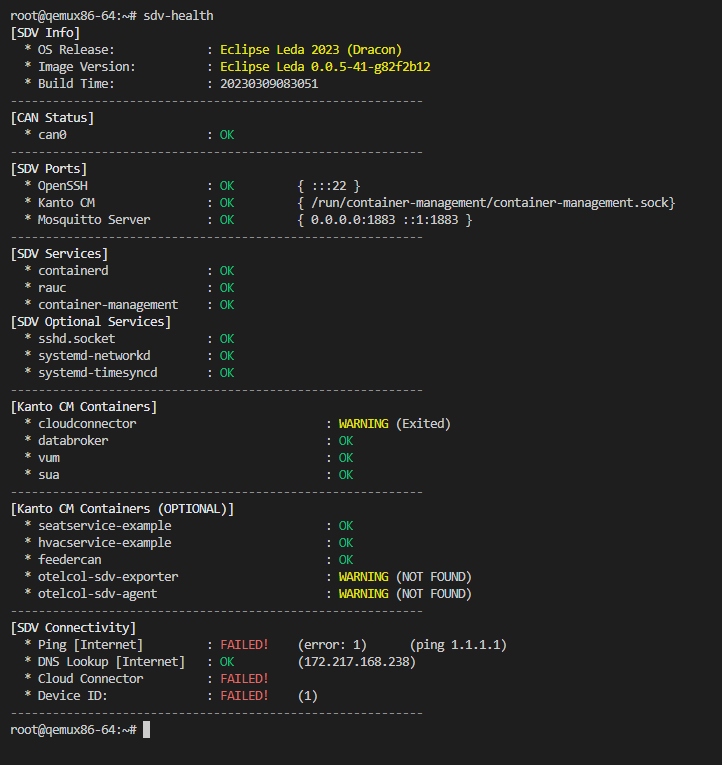Select the [SDV Info] section header
Image resolution: width=722 pixels, height=765 pixels.
point(45,33)
